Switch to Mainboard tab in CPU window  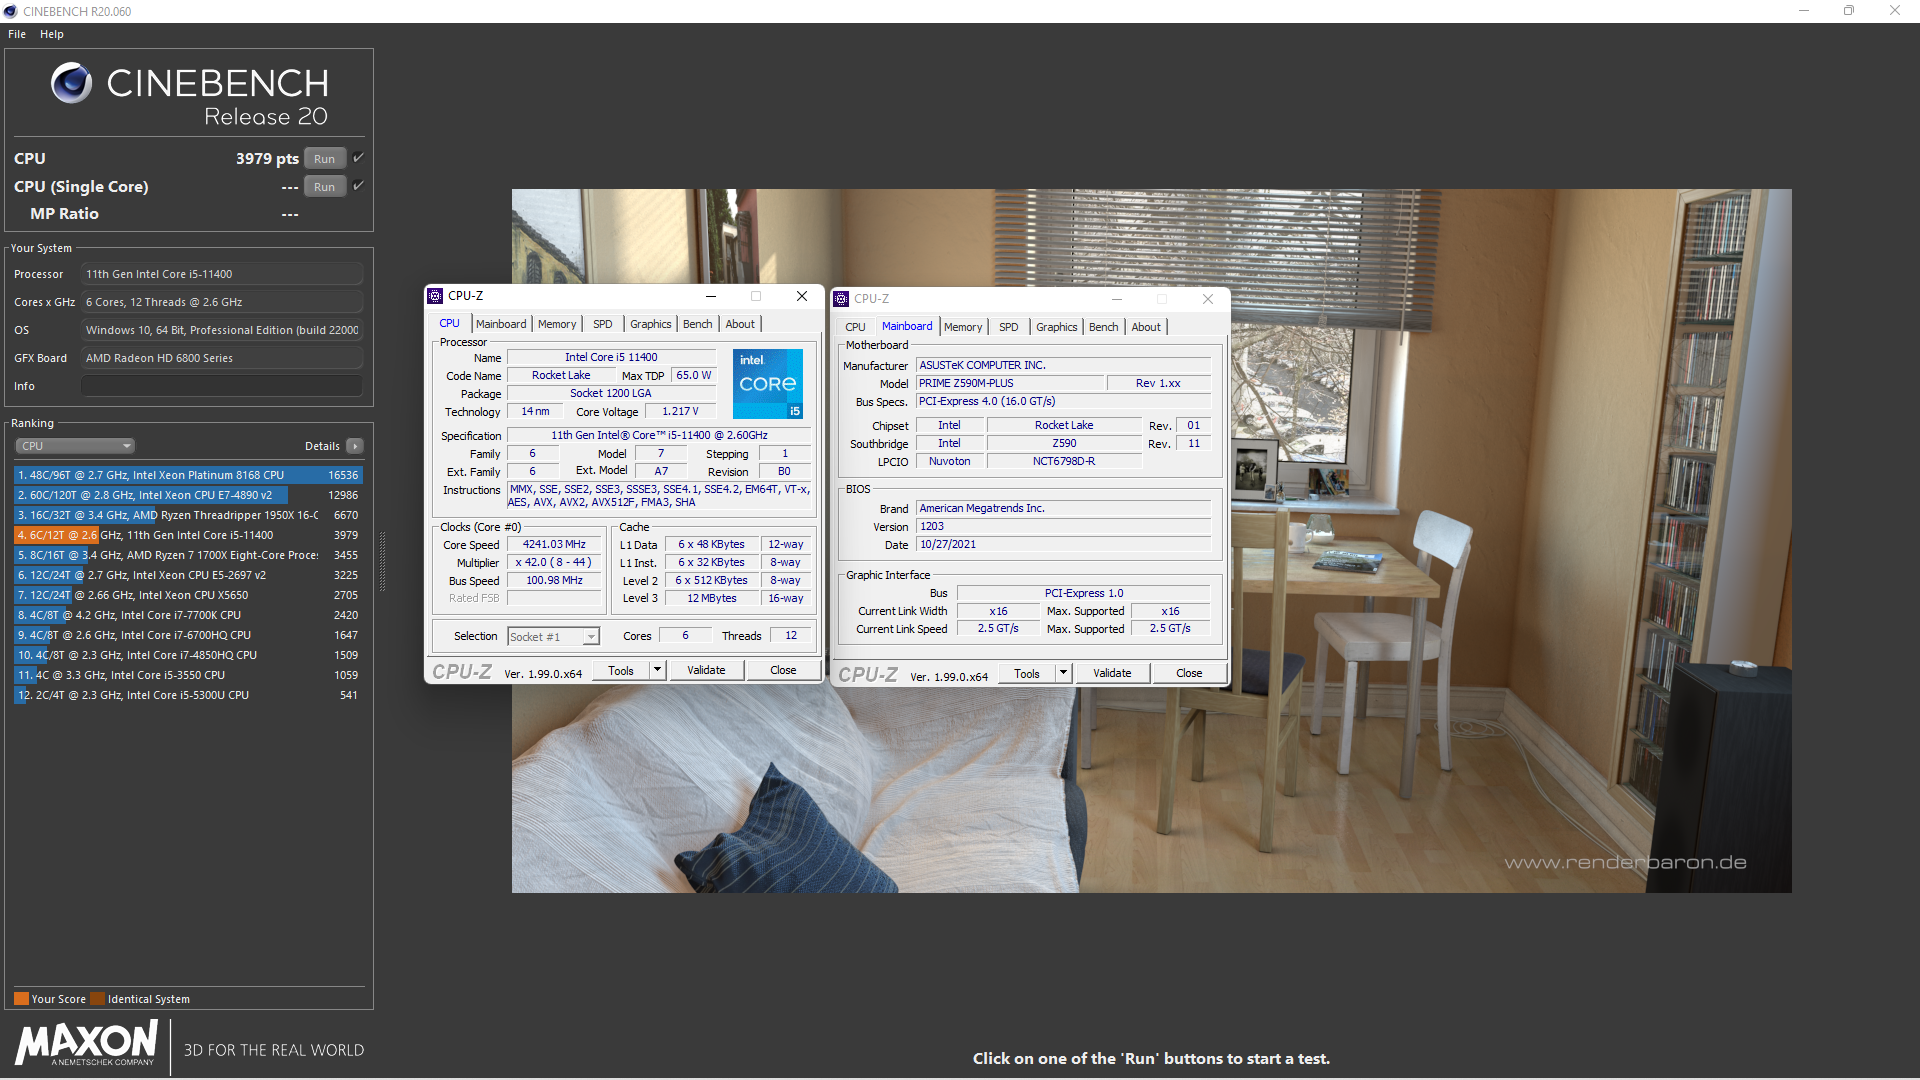coord(501,324)
